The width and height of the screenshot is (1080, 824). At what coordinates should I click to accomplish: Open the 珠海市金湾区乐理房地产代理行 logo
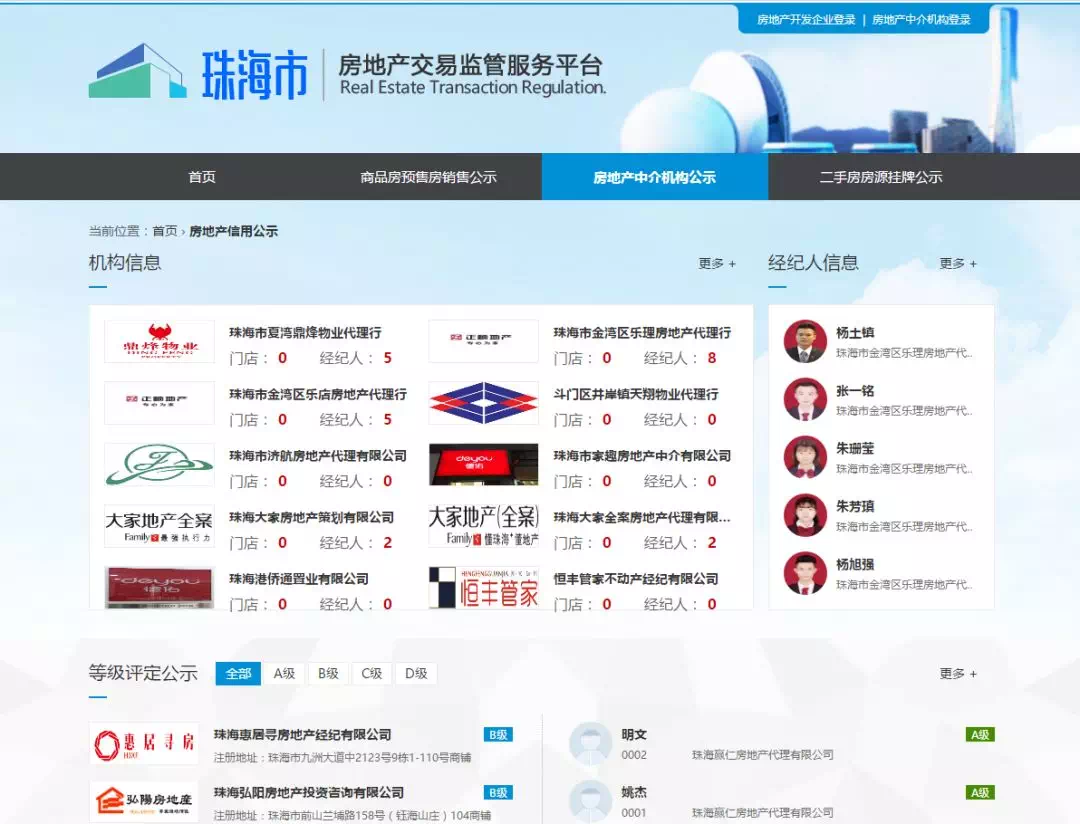484,341
